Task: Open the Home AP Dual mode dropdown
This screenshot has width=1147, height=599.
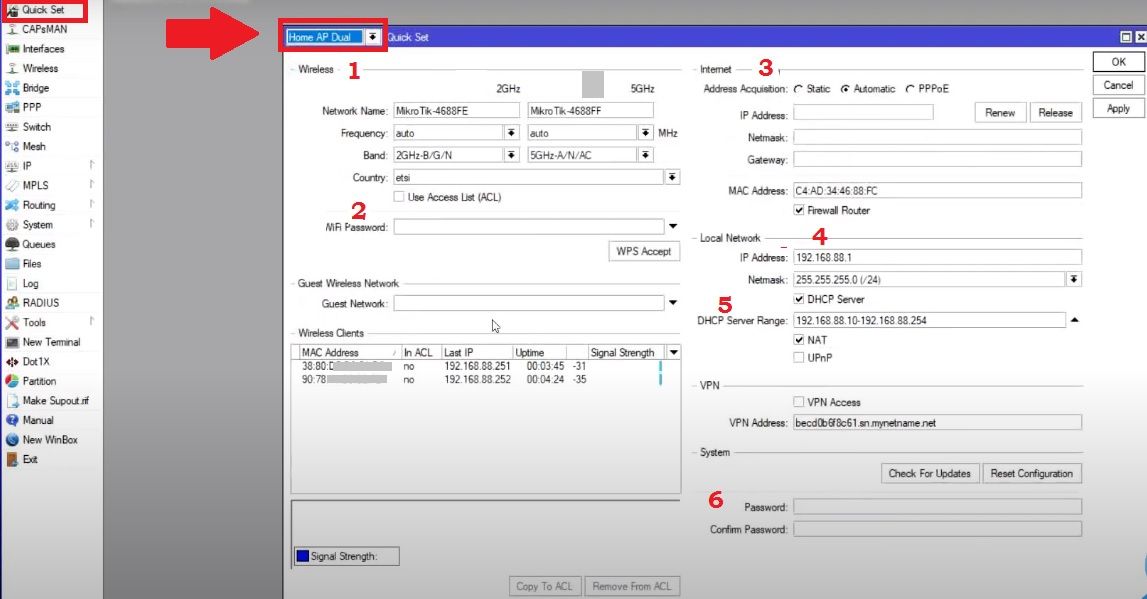Action: [372, 37]
